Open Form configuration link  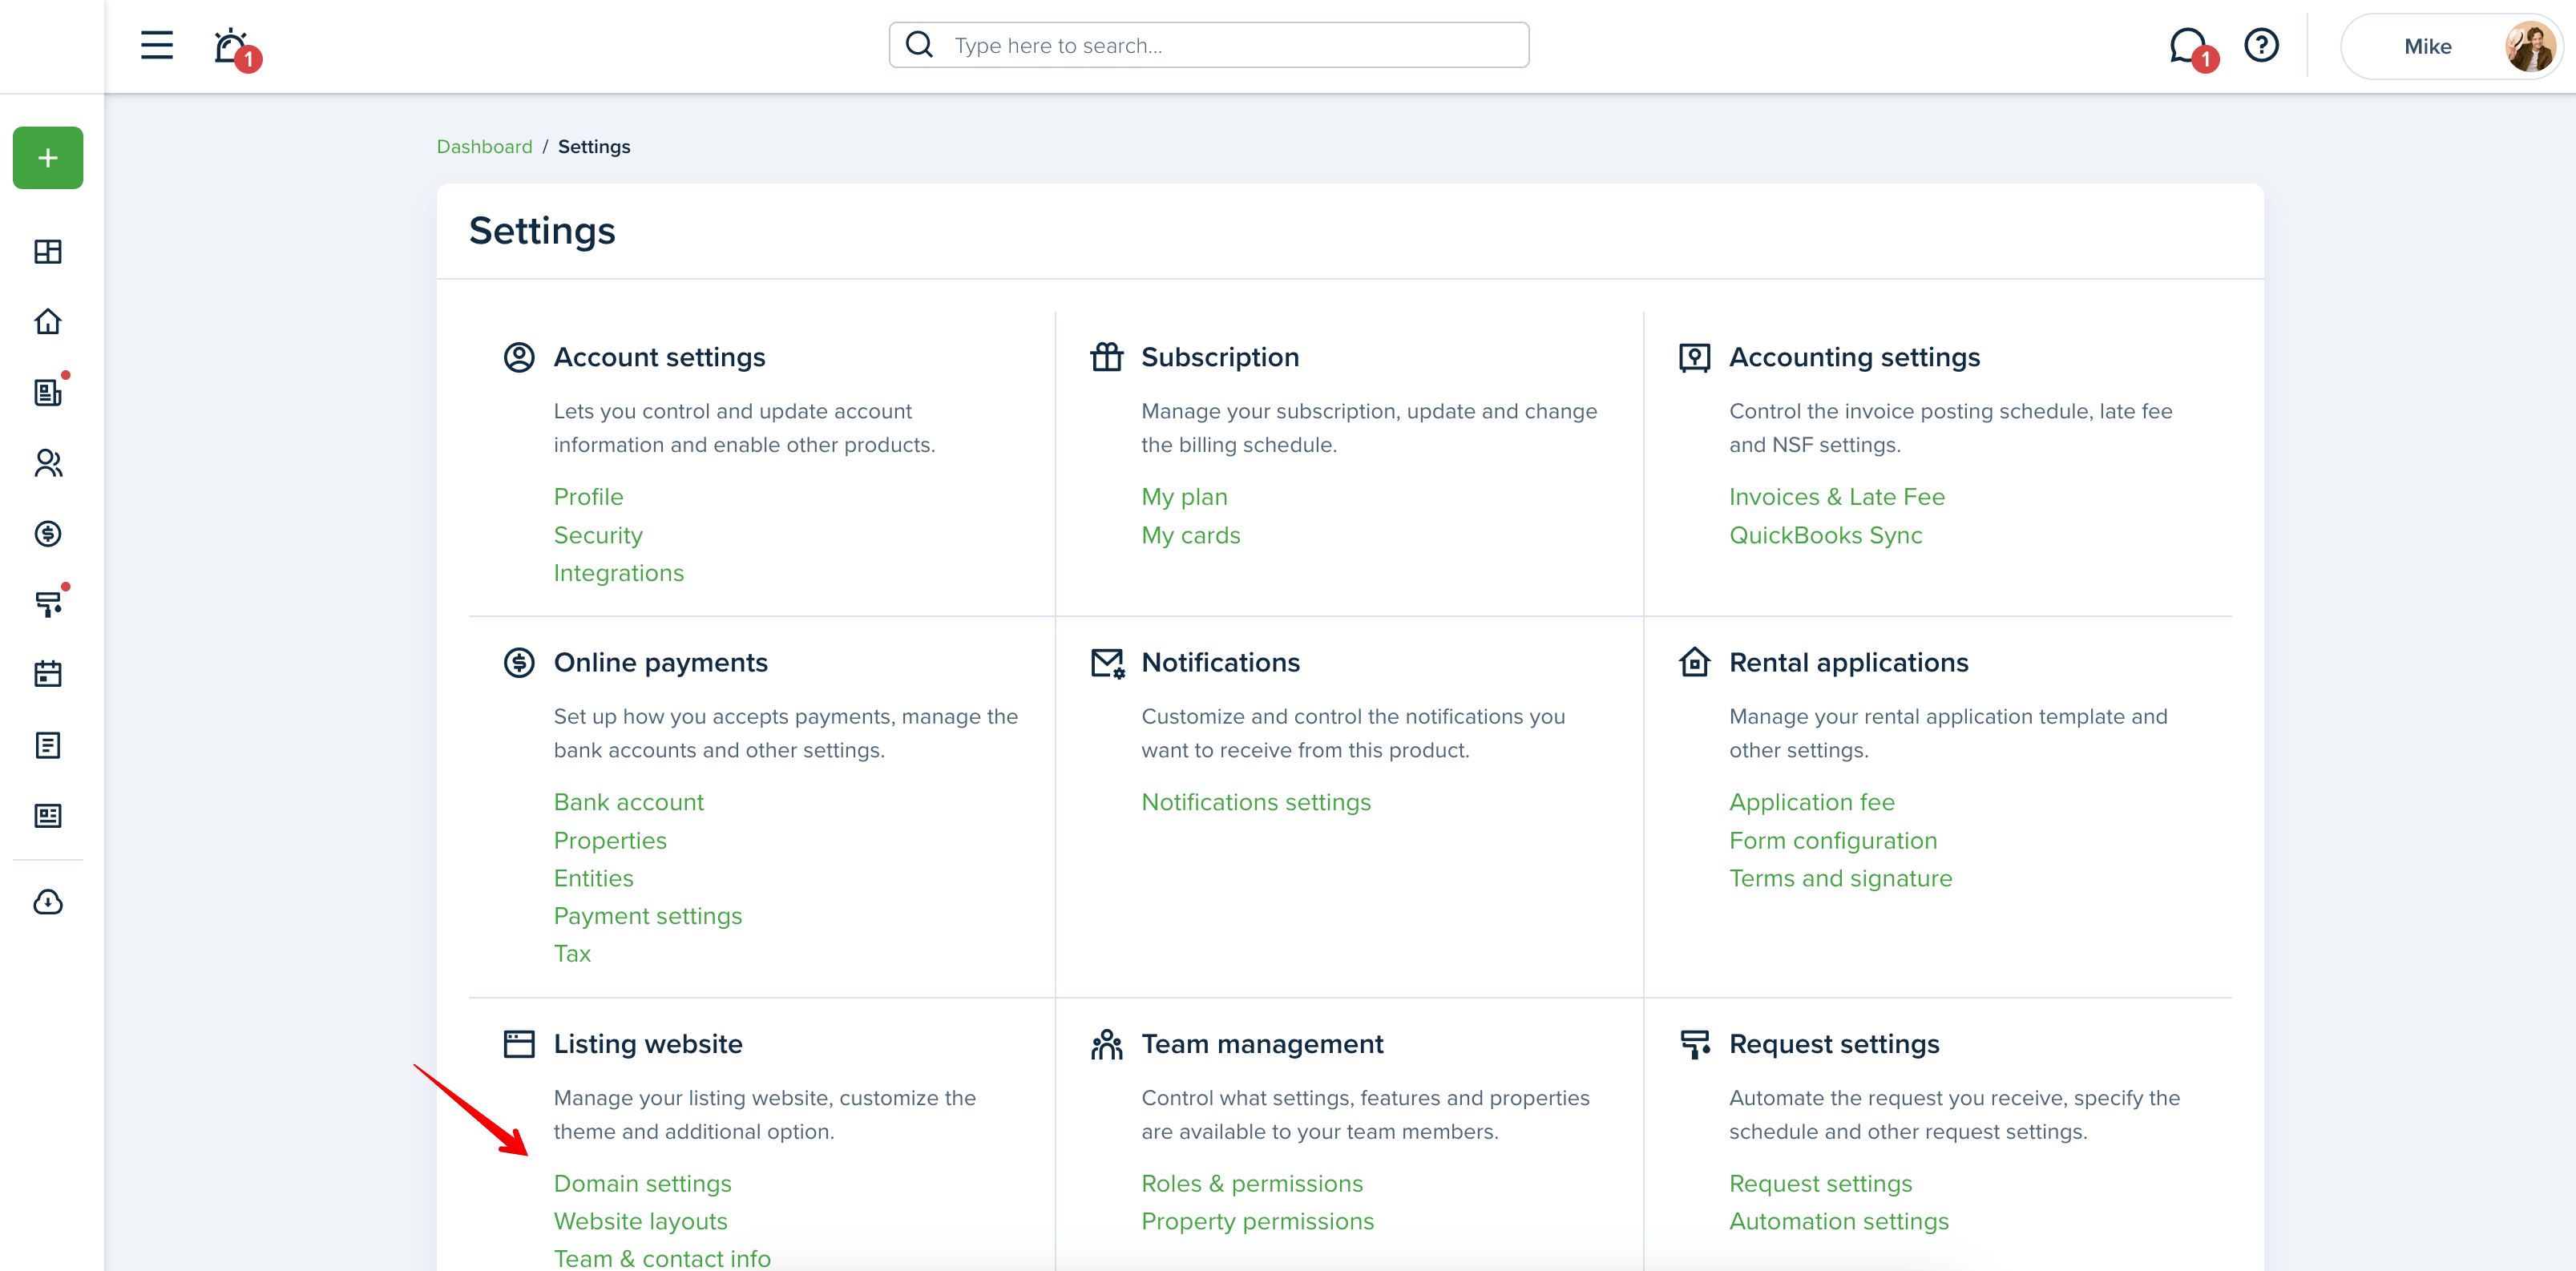pyautogui.click(x=1833, y=841)
